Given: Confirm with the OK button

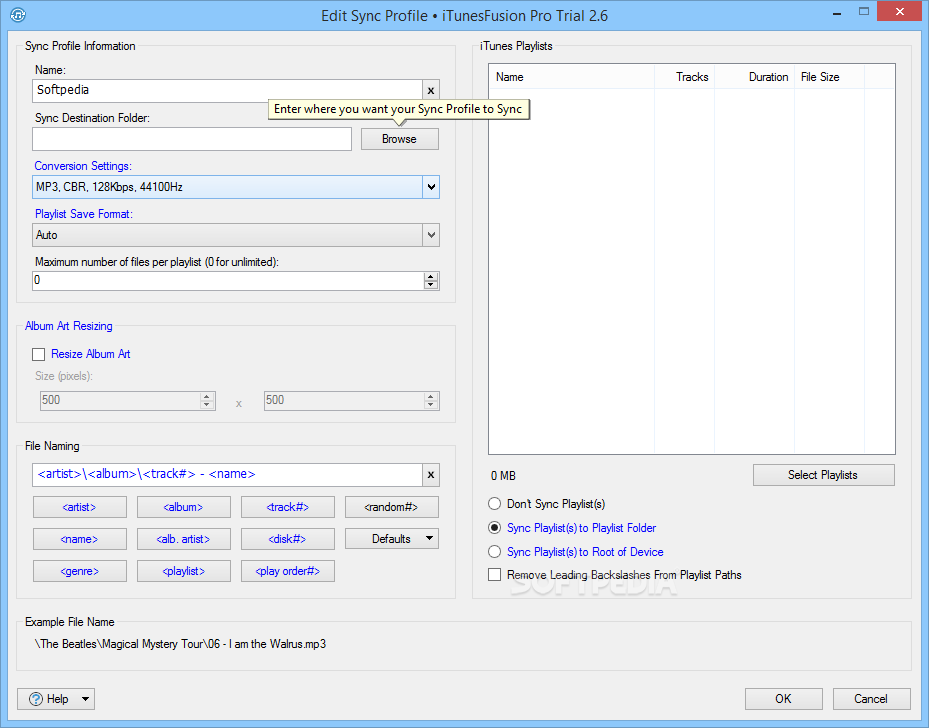Looking at the screenshot, I should [x=784, y=699].
